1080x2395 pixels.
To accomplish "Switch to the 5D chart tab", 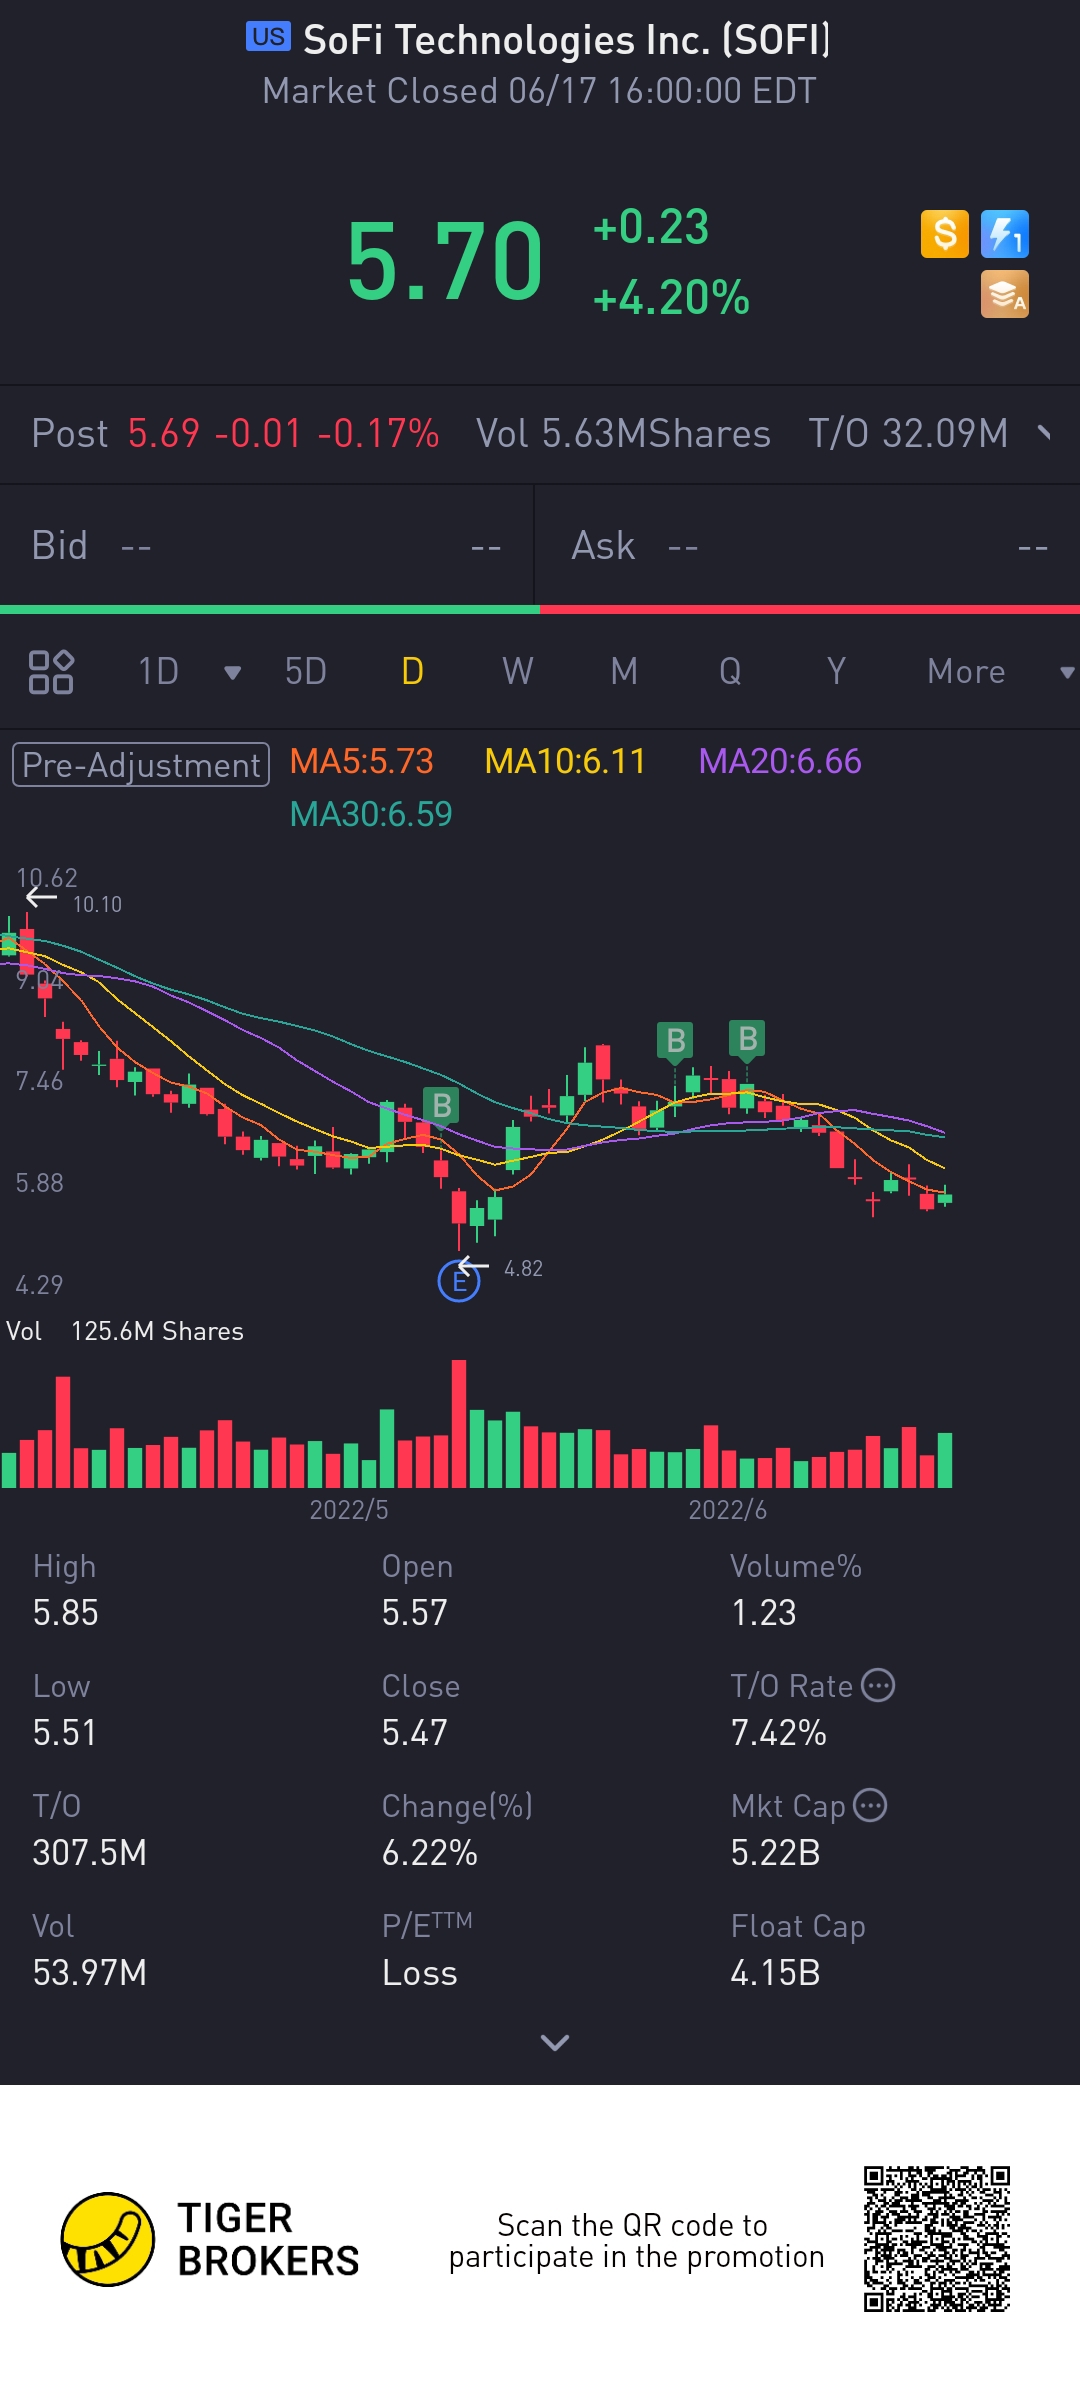I will point(306,671).
